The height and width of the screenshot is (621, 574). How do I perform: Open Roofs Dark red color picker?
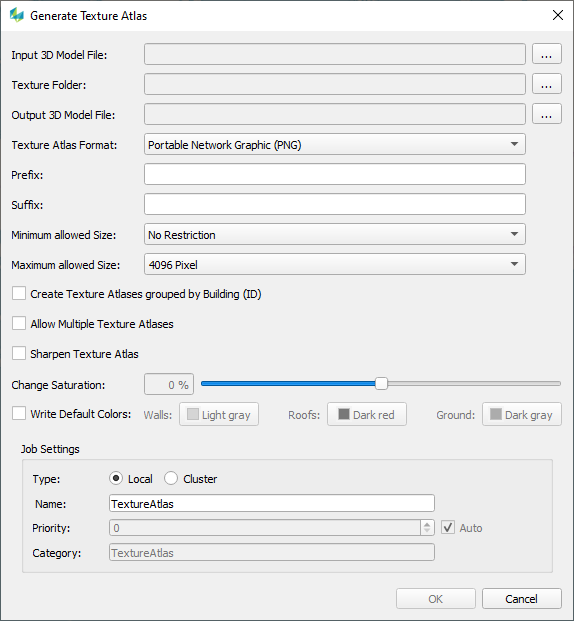(367, 414)
